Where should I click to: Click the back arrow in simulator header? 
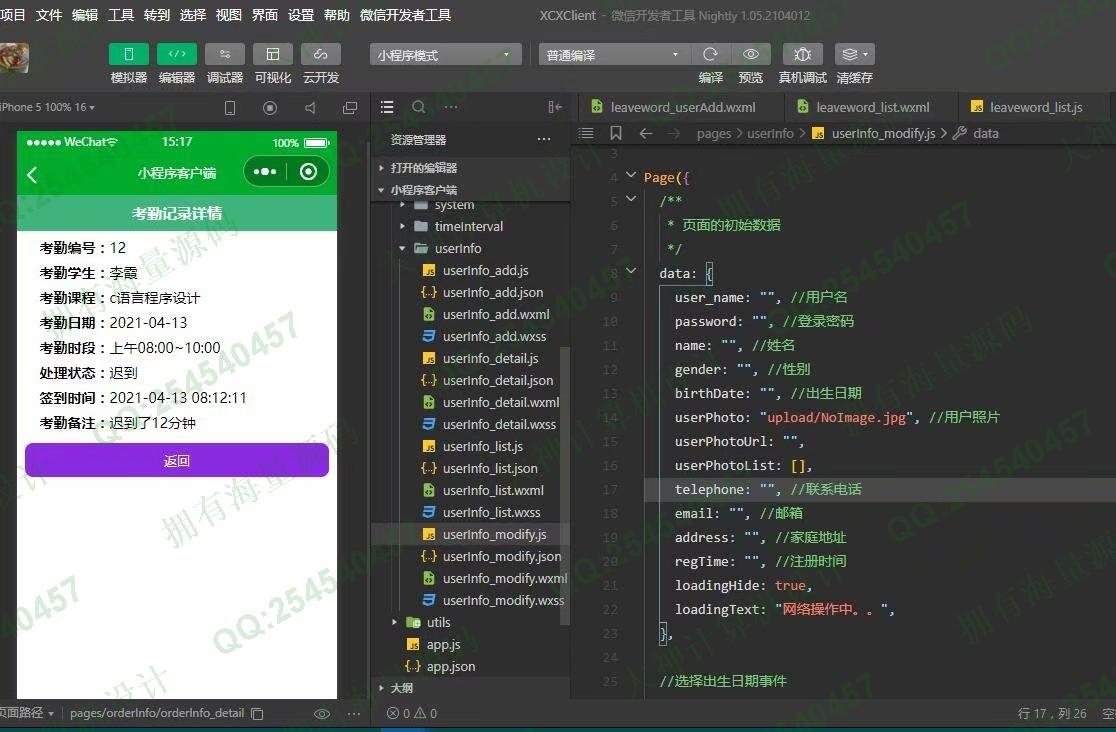click(x=32, y=174)
